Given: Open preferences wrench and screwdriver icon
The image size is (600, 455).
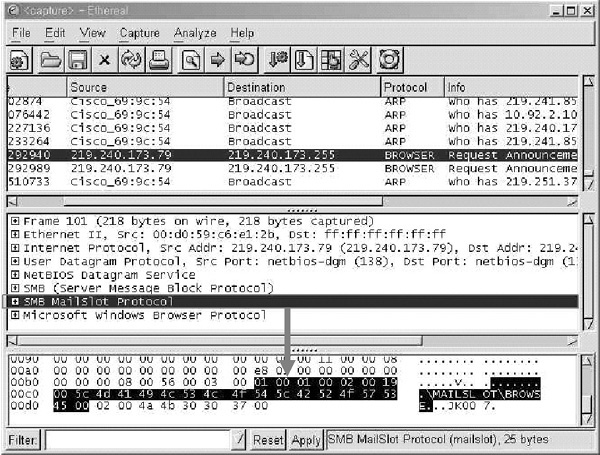Looking at the screenshot, I should 359,60.
